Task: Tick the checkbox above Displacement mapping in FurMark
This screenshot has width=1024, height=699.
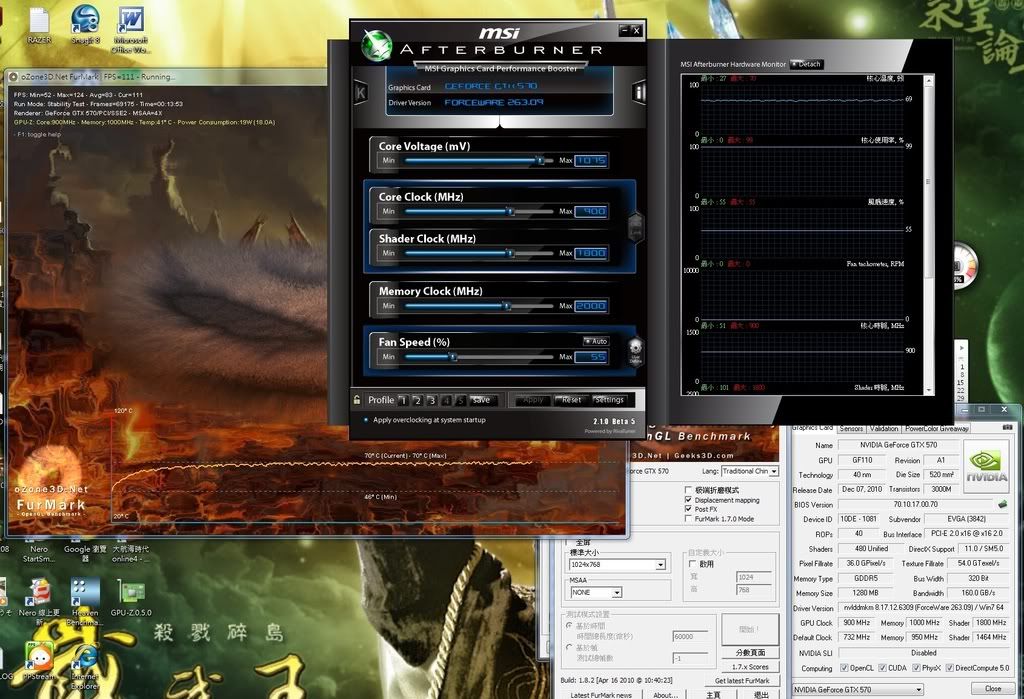Action: point(688,489)
